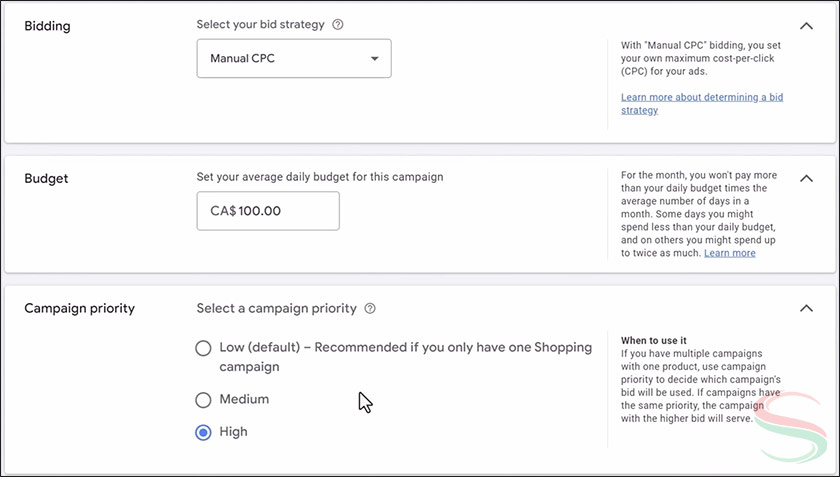The height and width of the screenshot is (477, 840).
Task: Click help icon beside bid strategy label
Action: click(x=338, y=25)
